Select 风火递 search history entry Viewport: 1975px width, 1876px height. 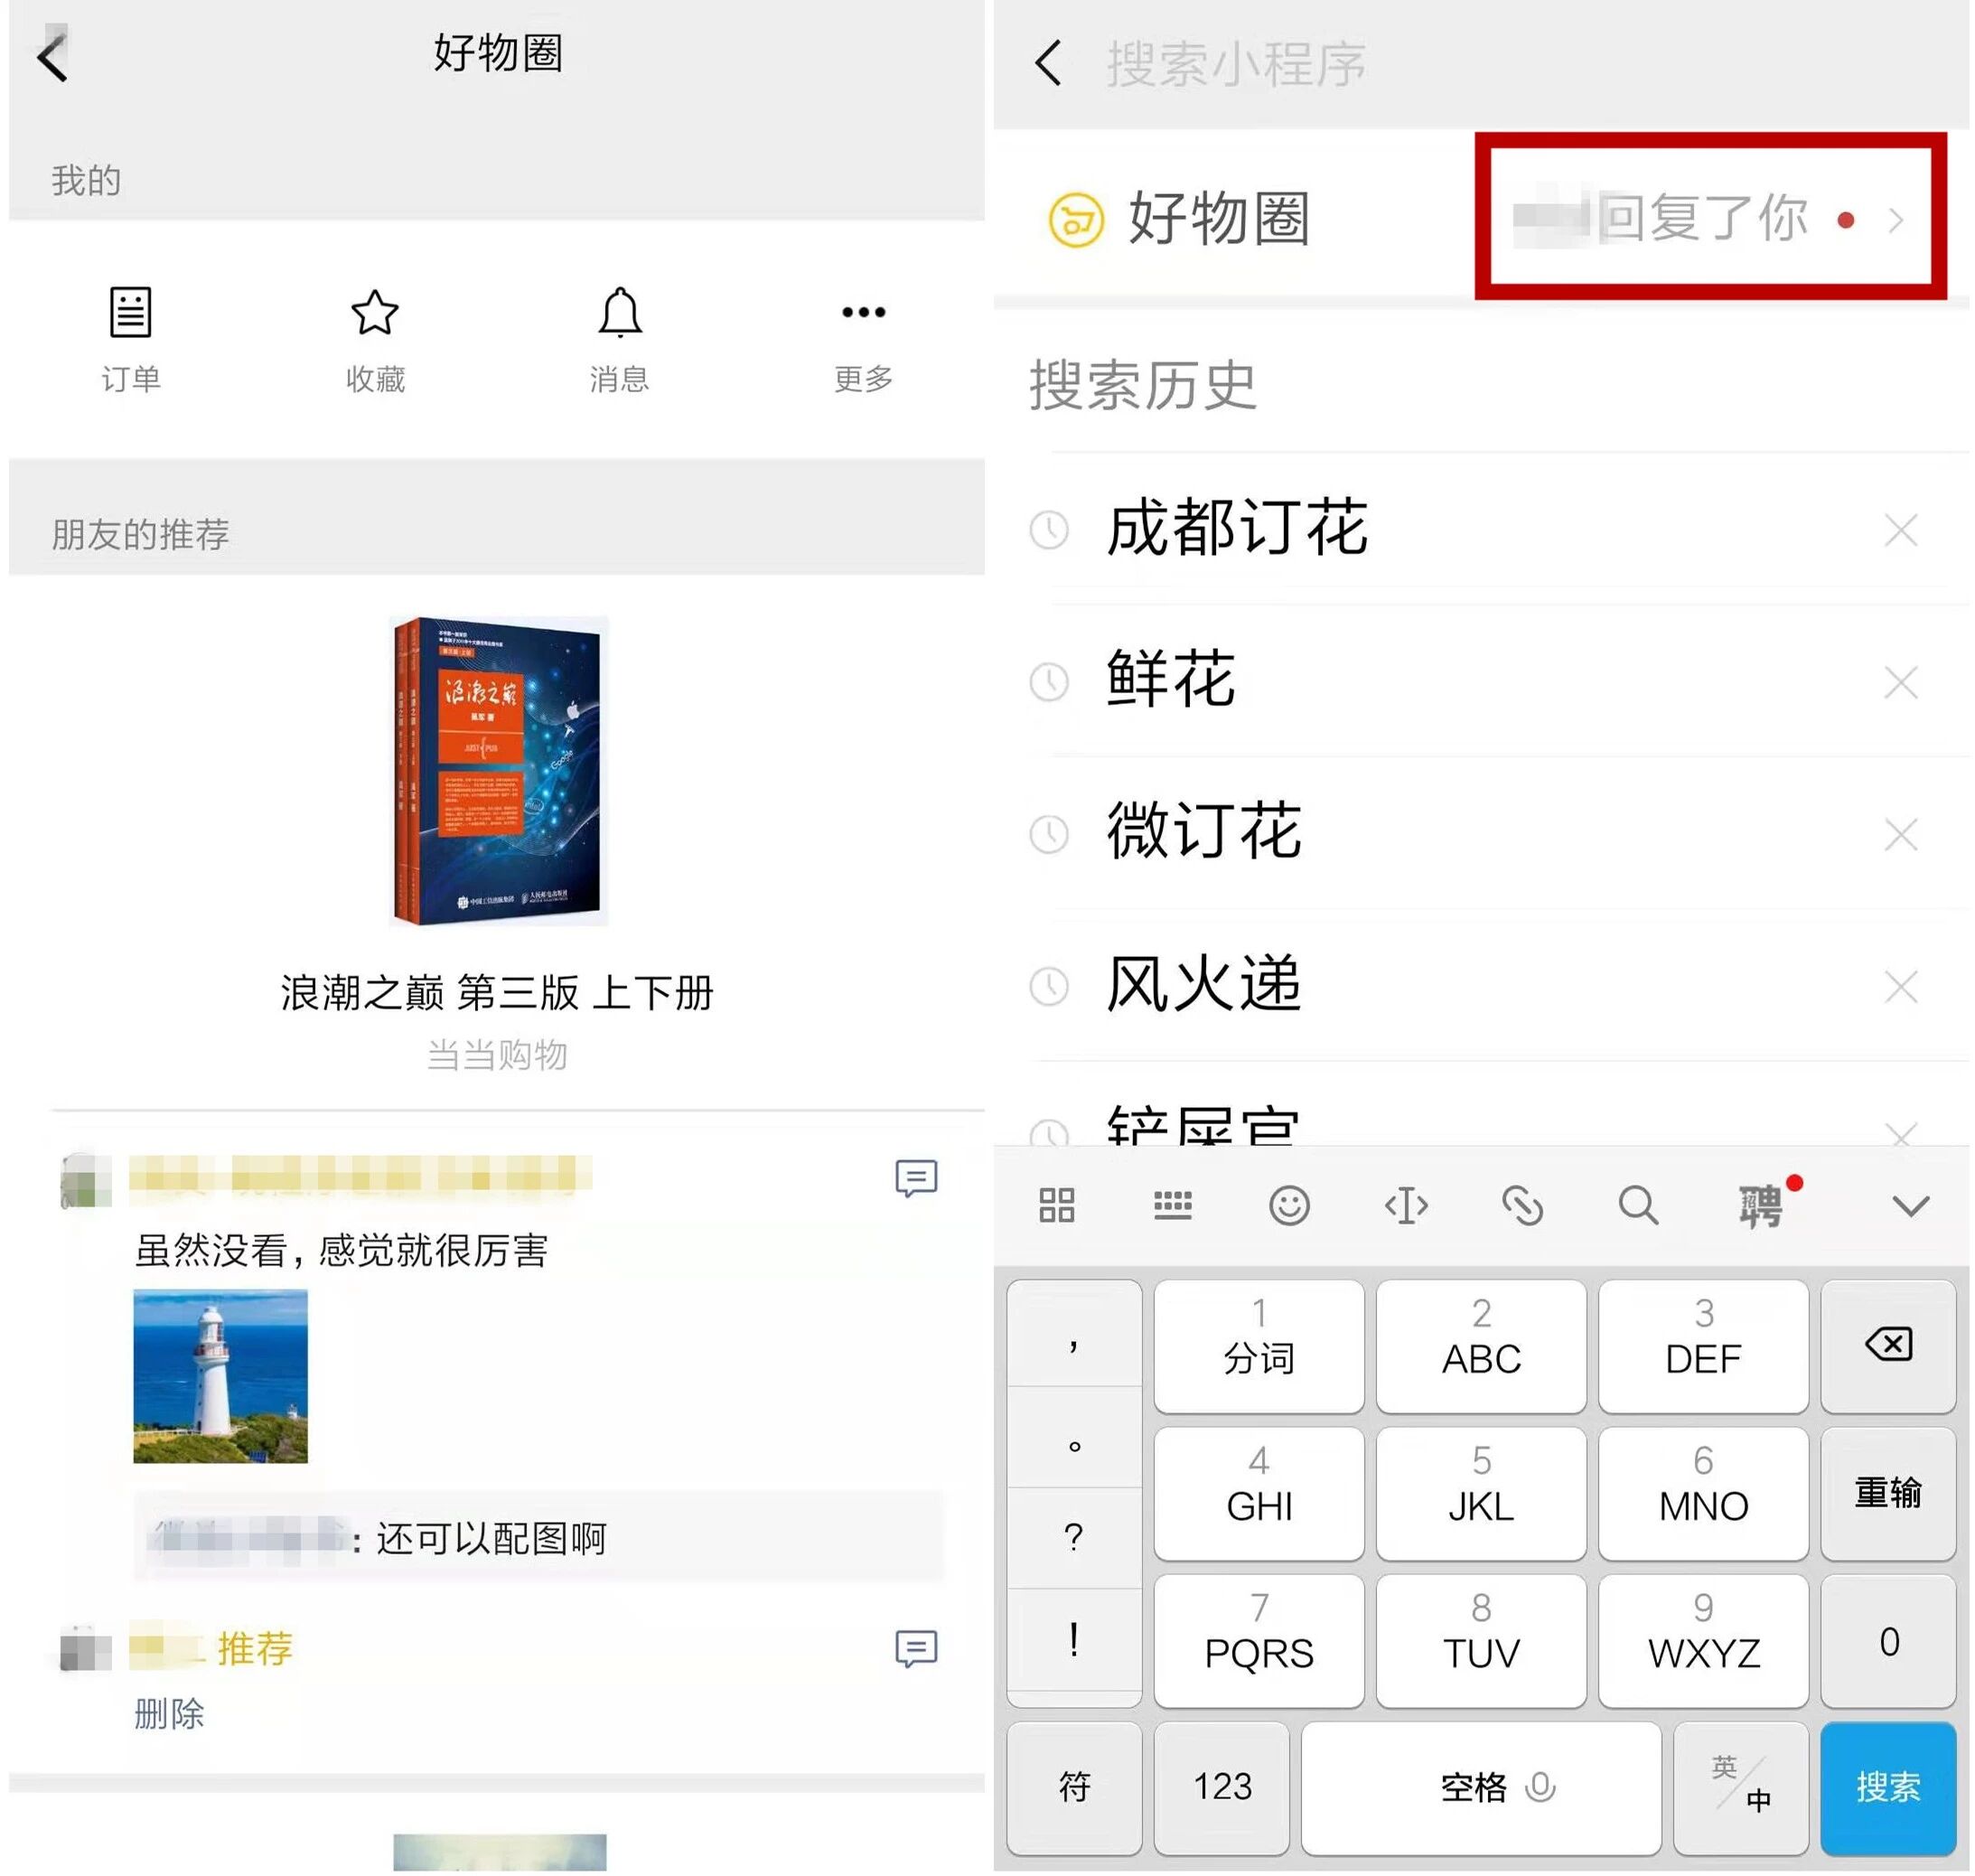[x=1203, y=985]
